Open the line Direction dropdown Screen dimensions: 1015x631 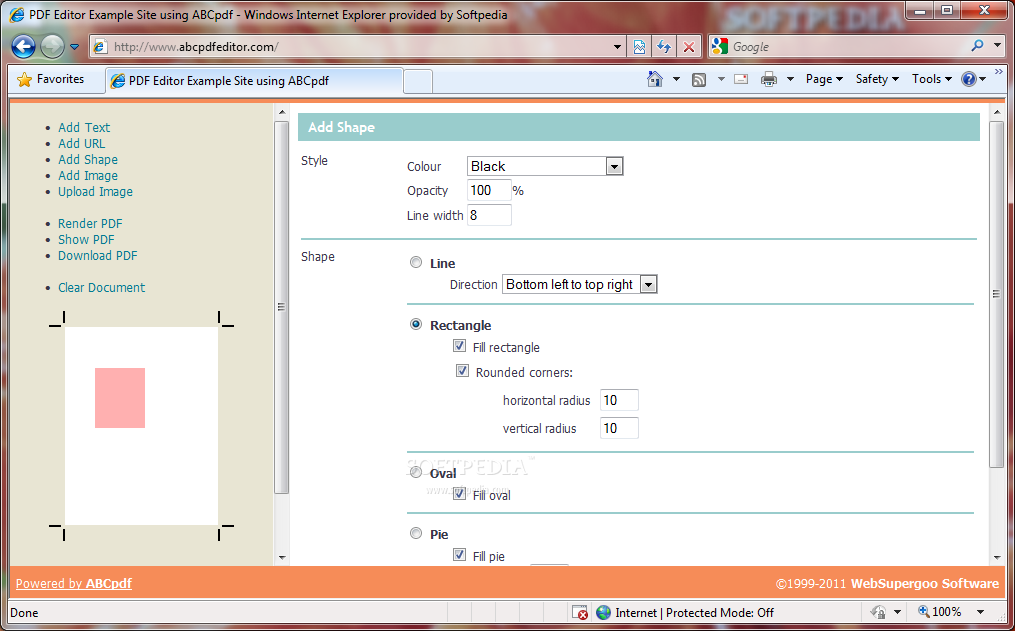pos(579,284)
